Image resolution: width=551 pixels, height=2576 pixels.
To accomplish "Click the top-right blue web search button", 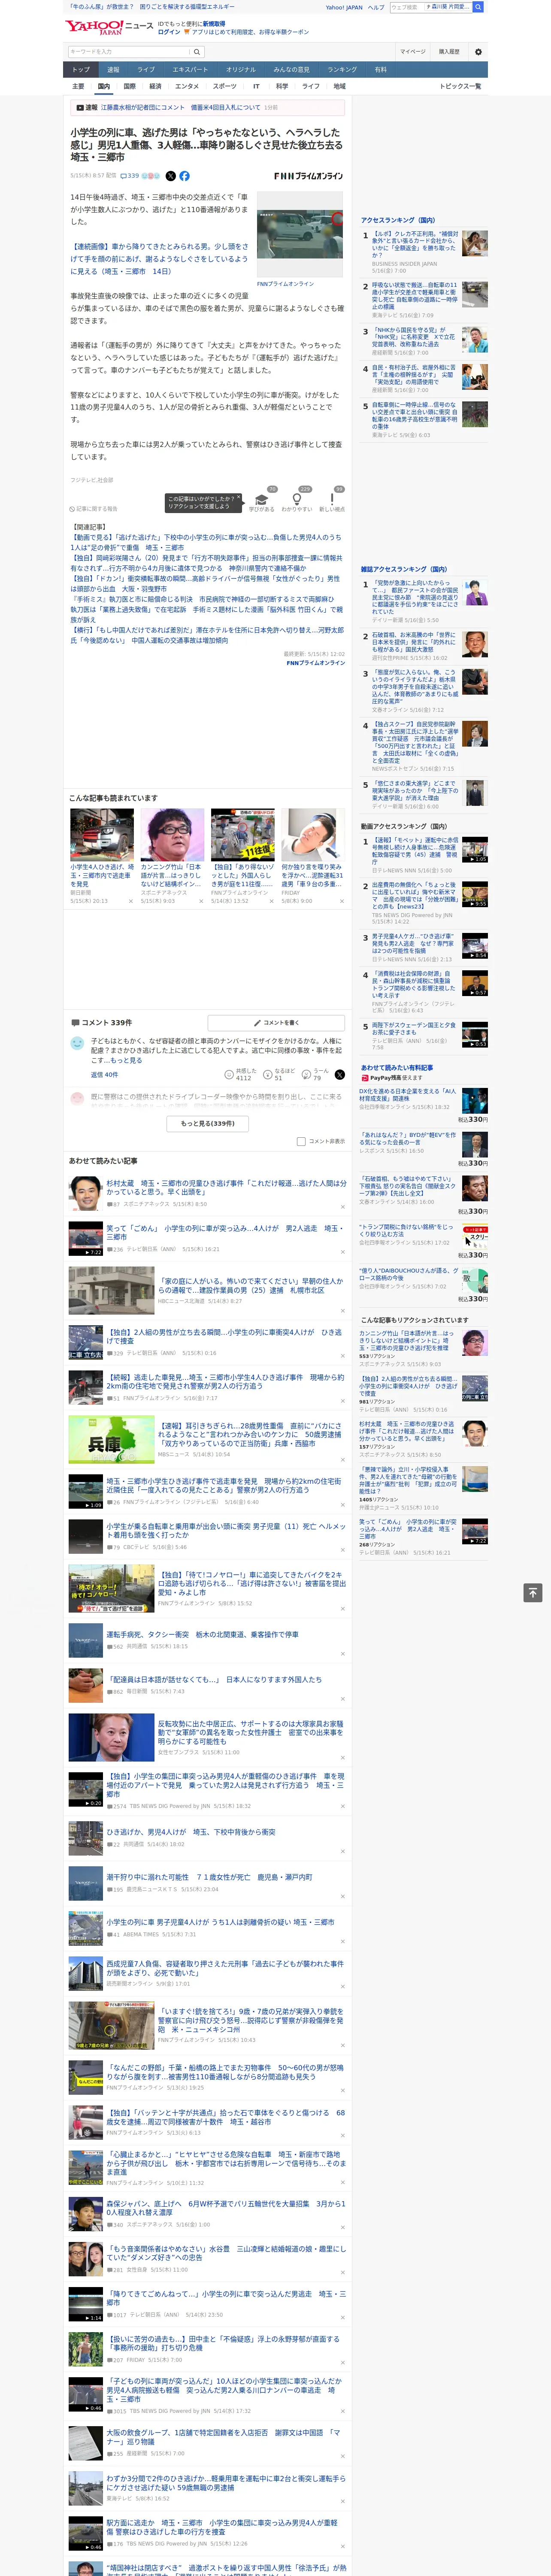I will pos(478,7).
